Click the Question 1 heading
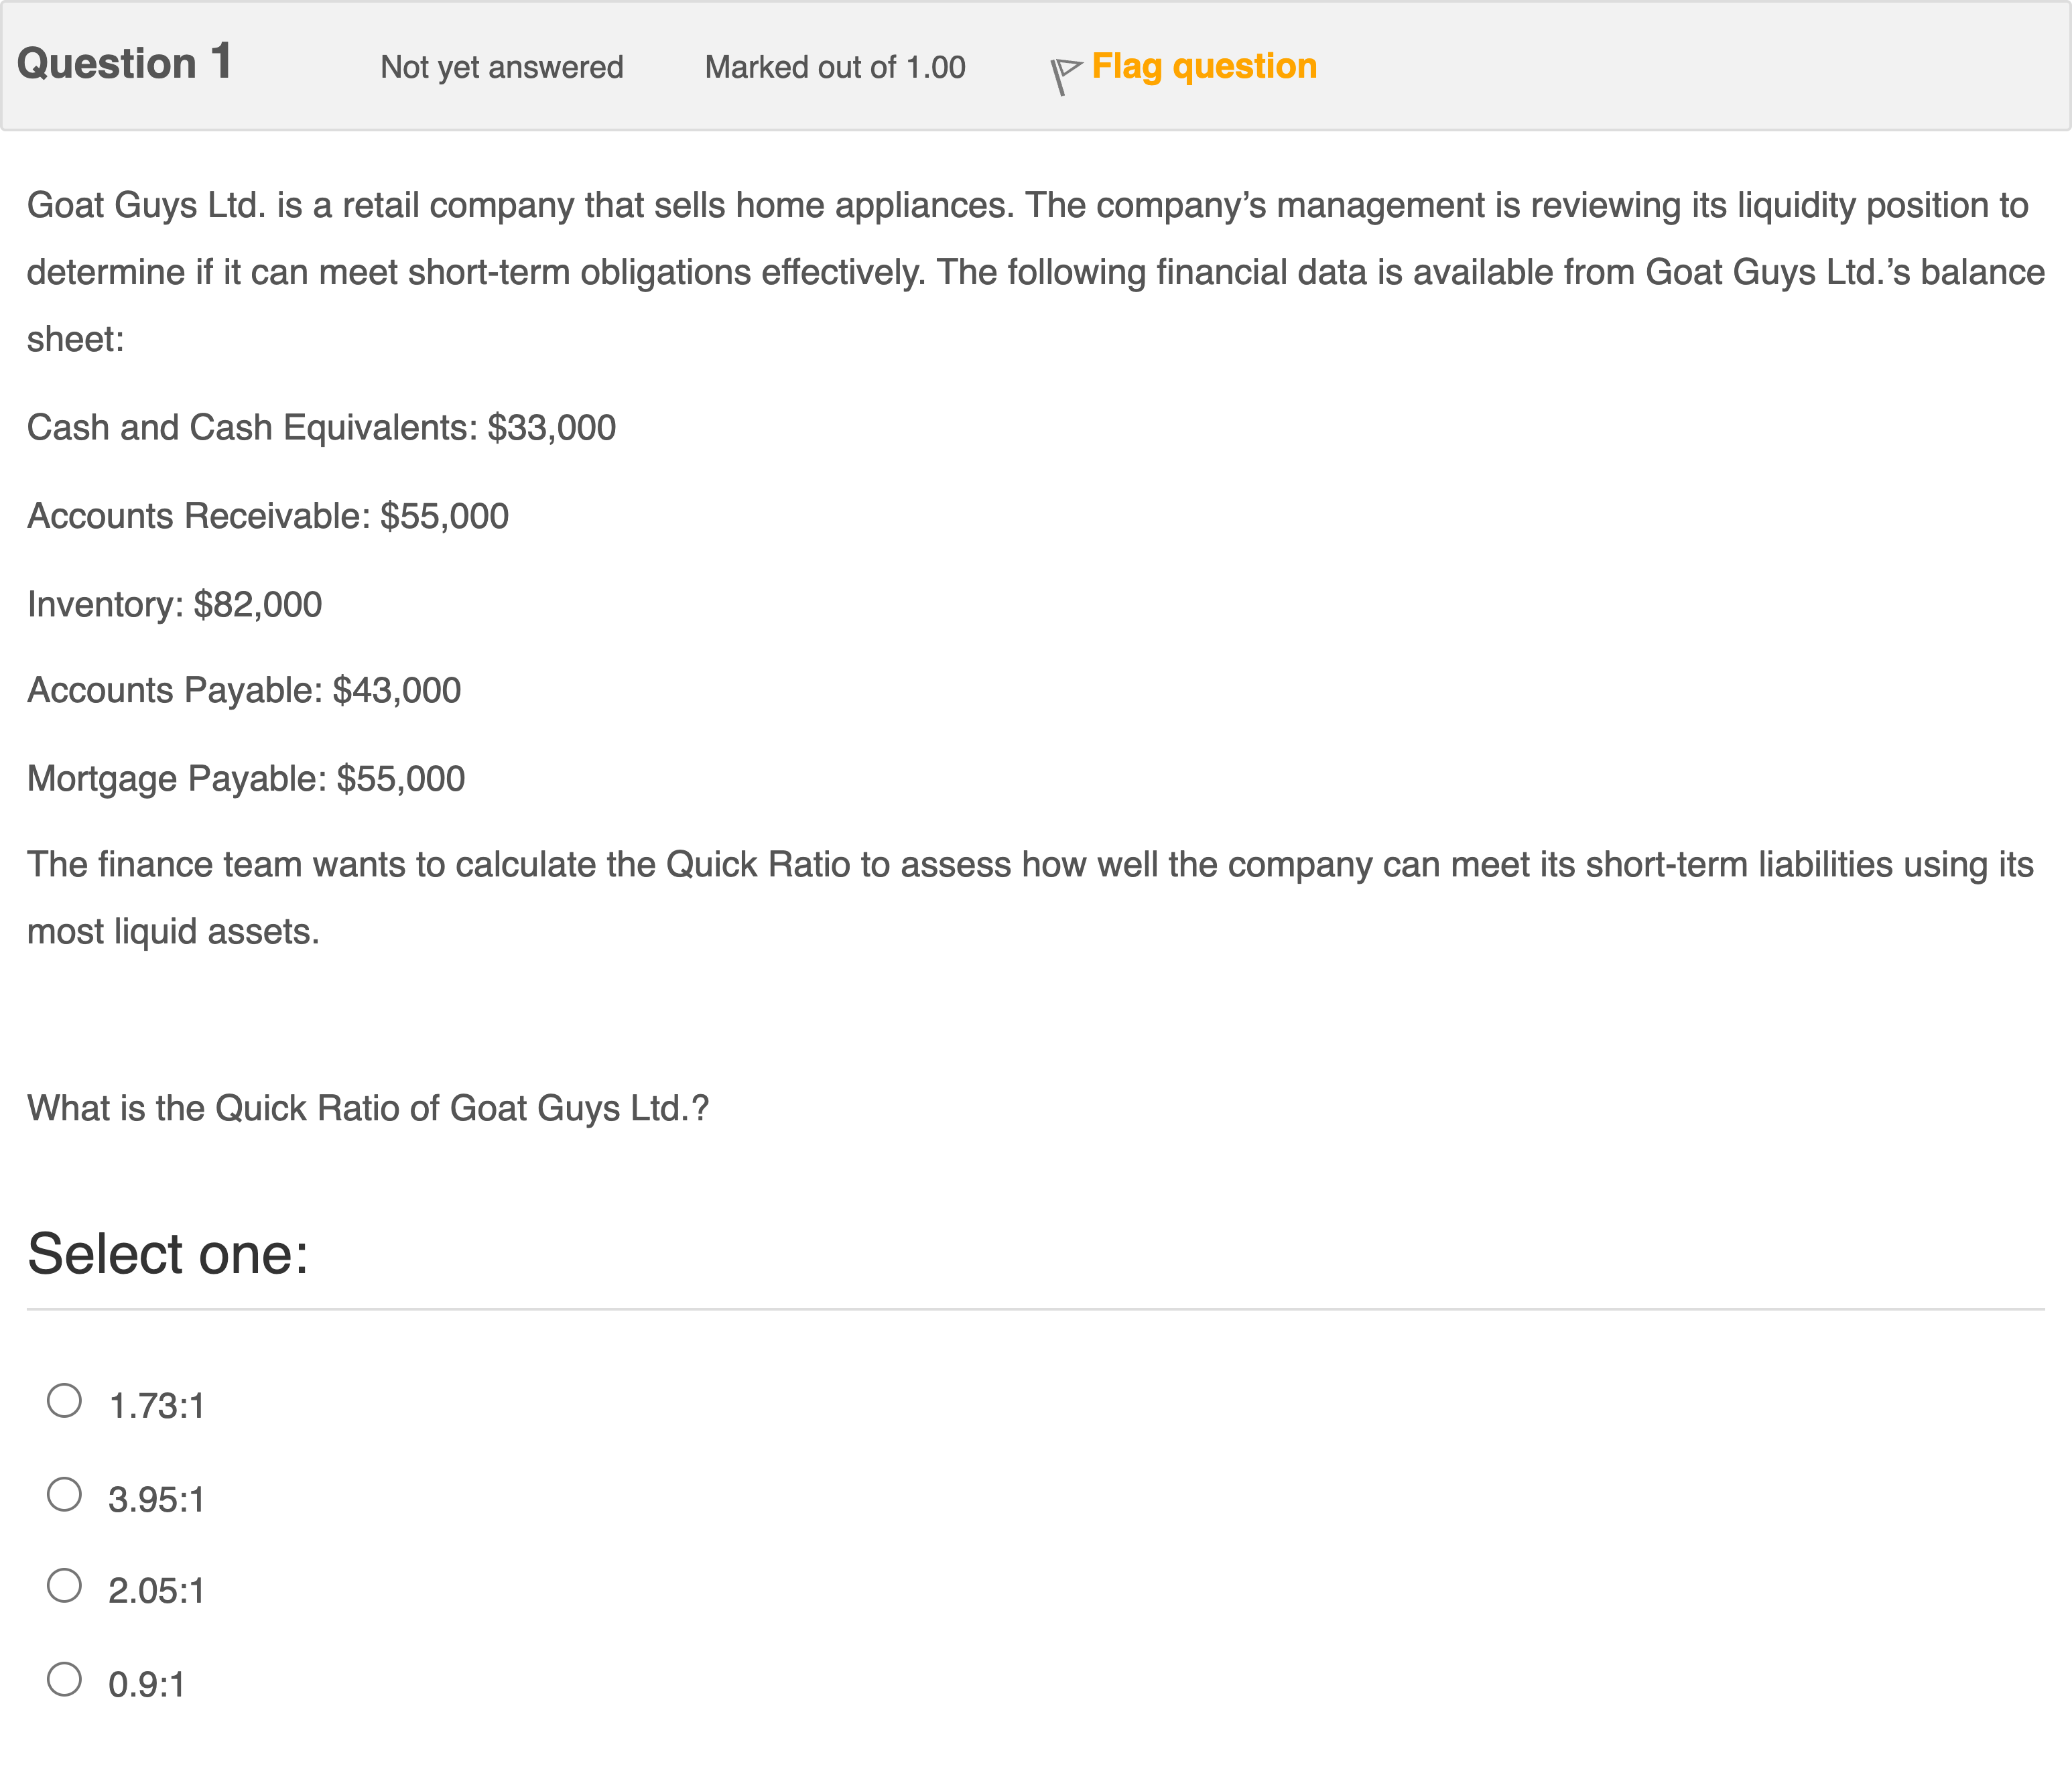The width and height of the screenshot is (2072, 1785). [125, 63]
